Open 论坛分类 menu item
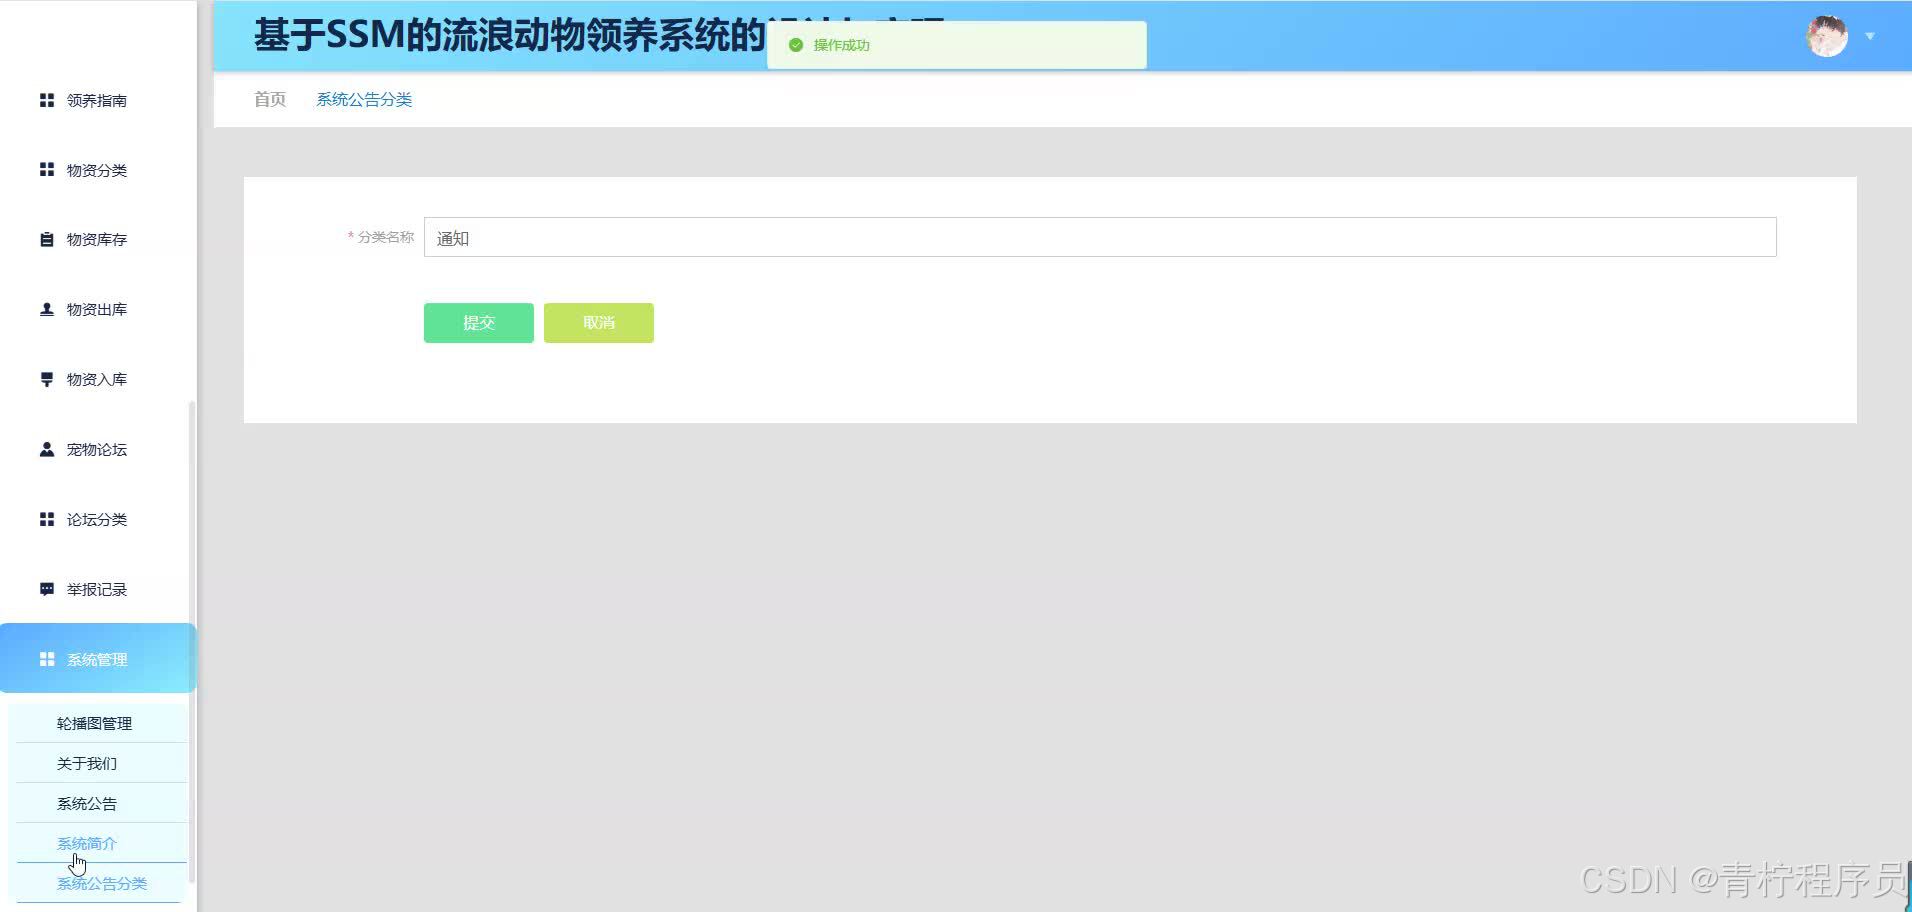This screenshot has width=1912, height=912. click(98, 519)
